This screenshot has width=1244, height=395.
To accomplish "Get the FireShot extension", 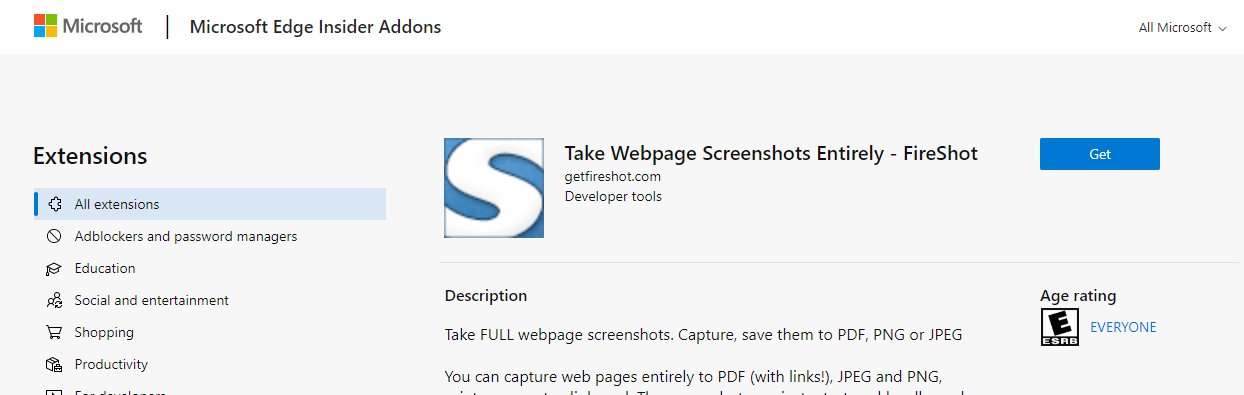I will (1100, 154).
